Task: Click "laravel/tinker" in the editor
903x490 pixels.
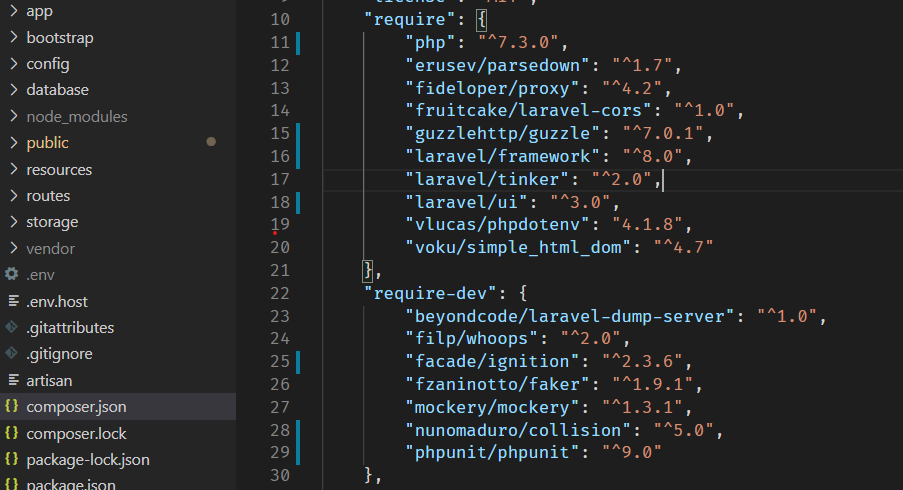Action: (x=487, y=180)
